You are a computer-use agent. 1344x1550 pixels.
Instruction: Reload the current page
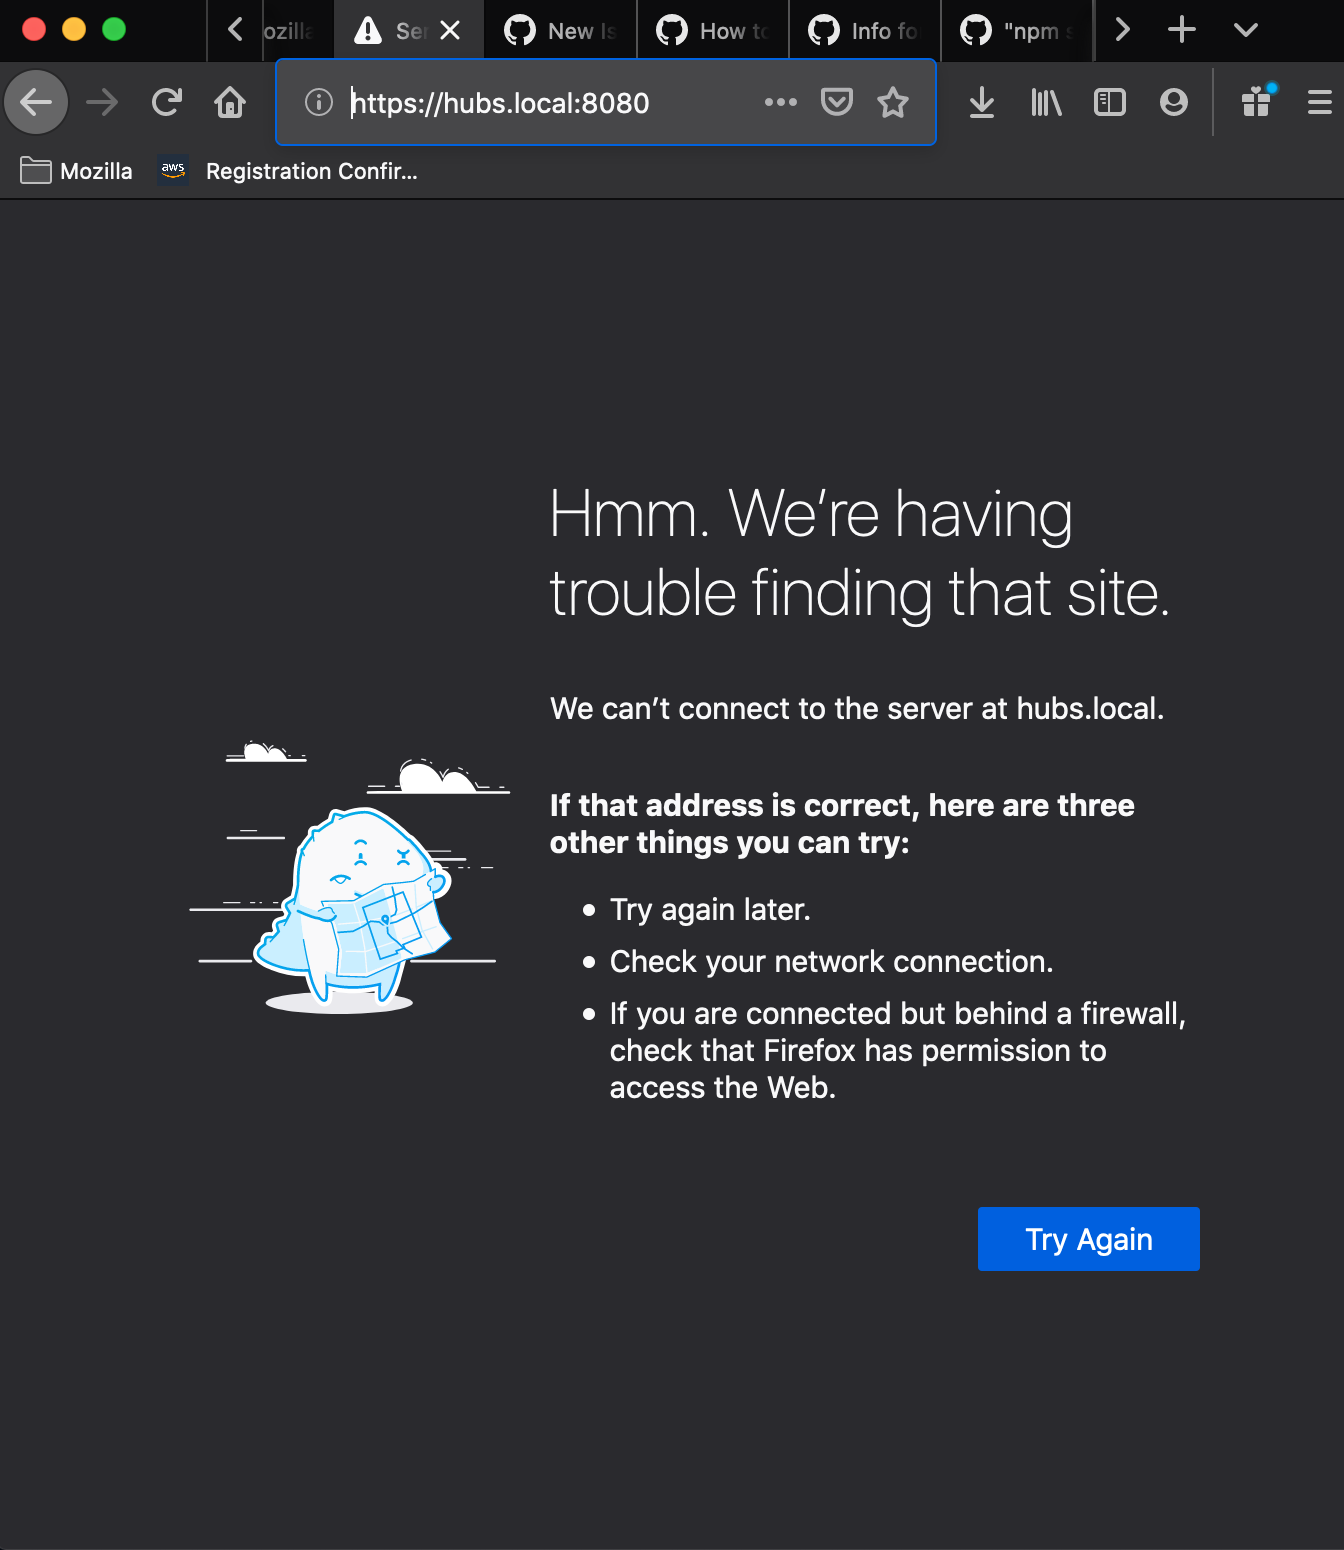pos(166,102)
